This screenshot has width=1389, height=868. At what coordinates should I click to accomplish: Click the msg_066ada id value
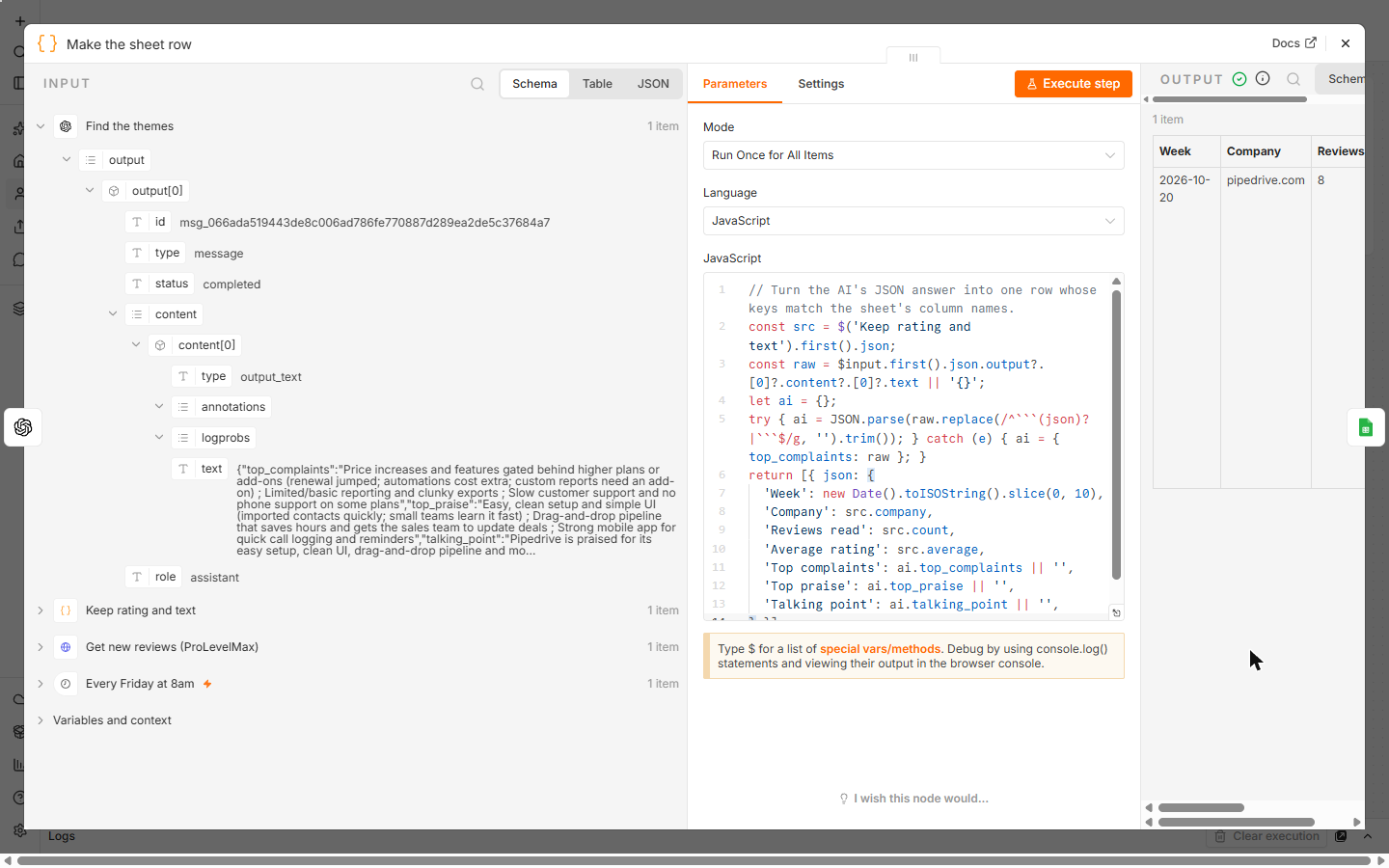click(364, 222)
